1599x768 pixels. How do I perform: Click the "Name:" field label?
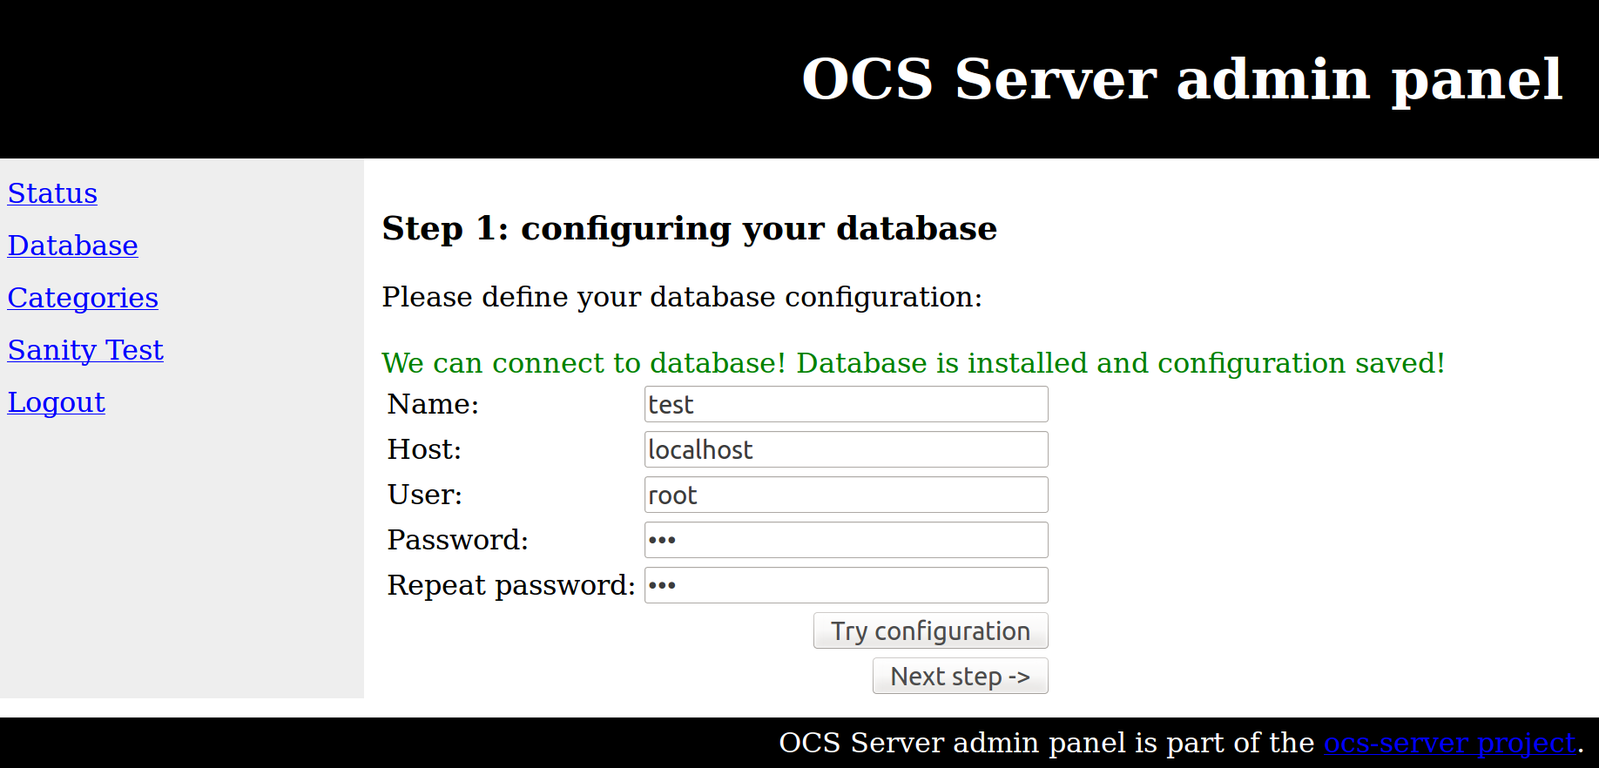point(433,404)
